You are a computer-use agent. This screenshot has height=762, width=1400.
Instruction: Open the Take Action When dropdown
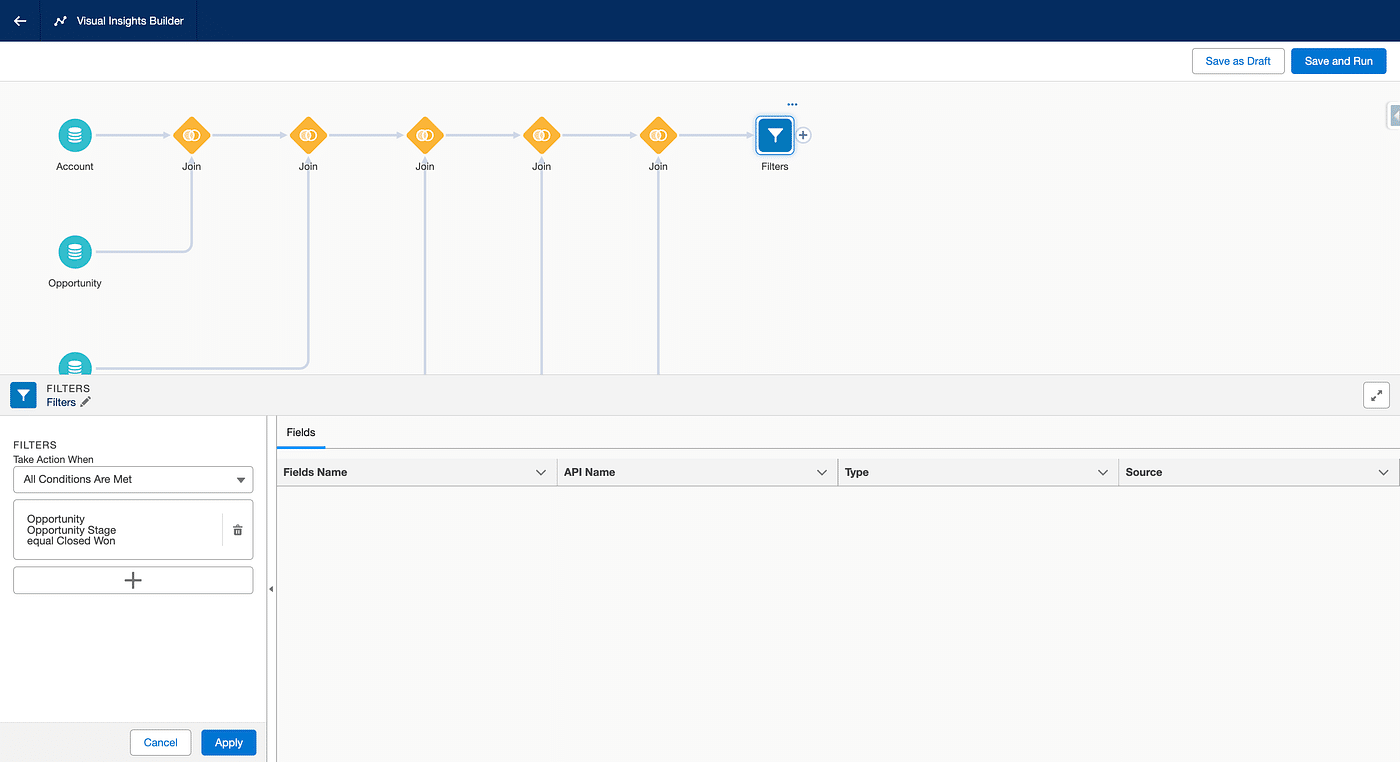point(133,480)
